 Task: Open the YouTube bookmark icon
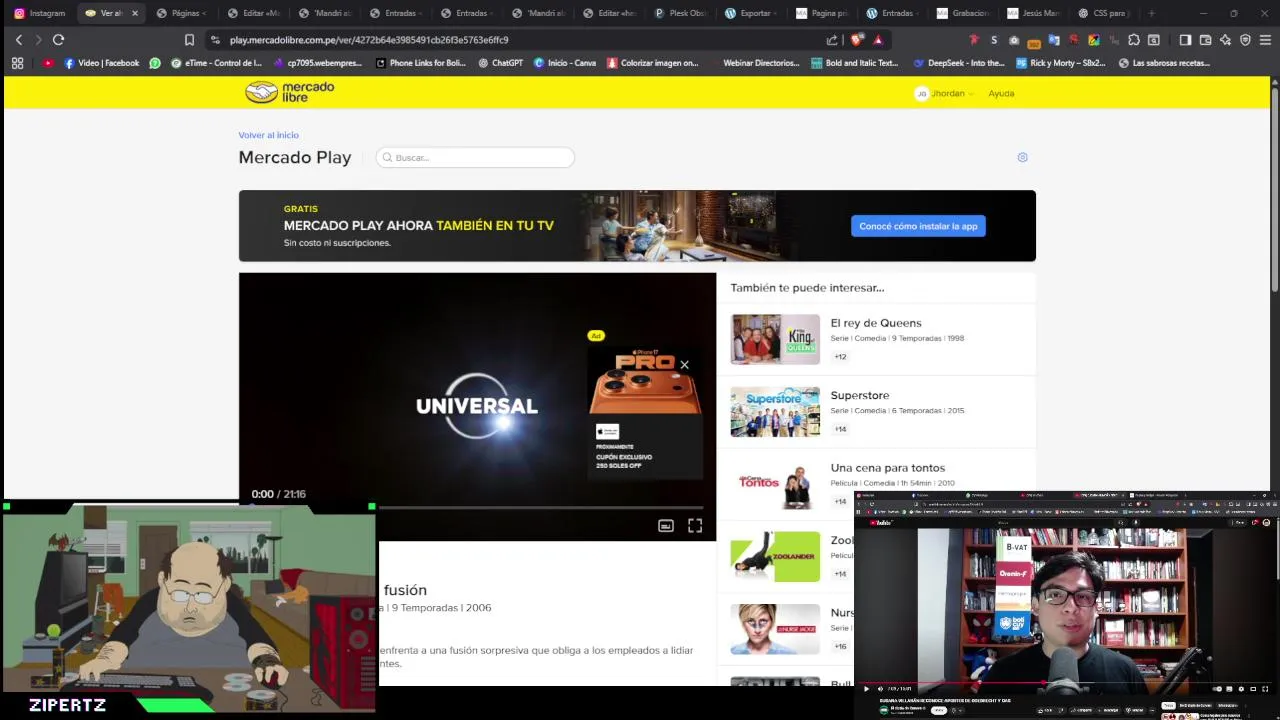48,63
